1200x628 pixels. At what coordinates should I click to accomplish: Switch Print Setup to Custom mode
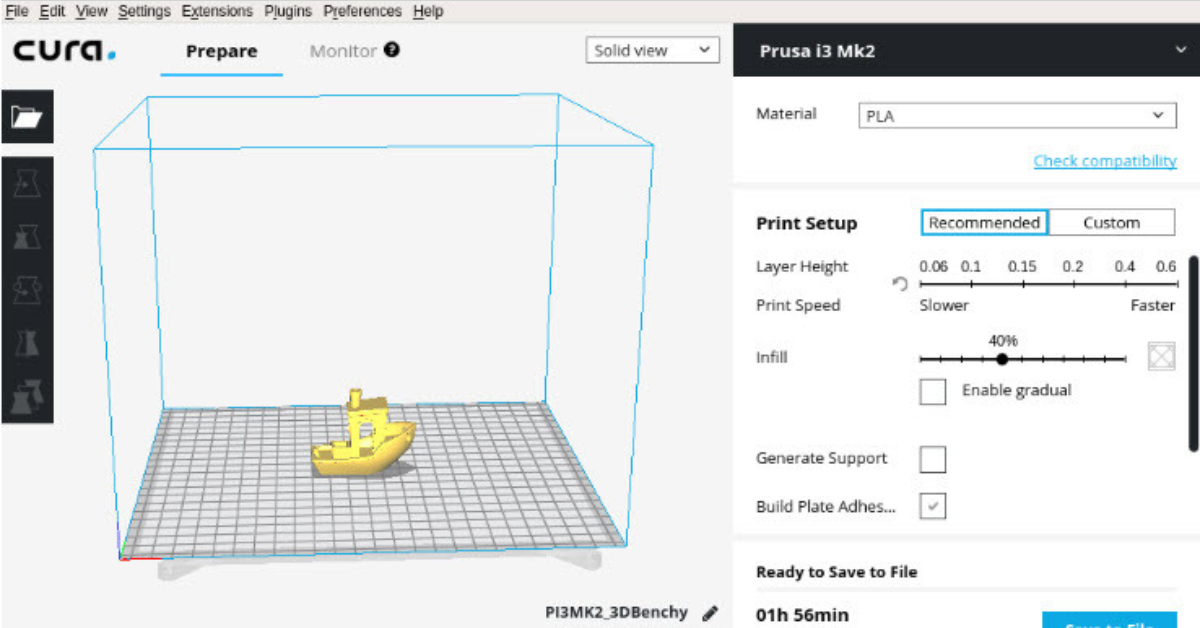(1111, 223)
